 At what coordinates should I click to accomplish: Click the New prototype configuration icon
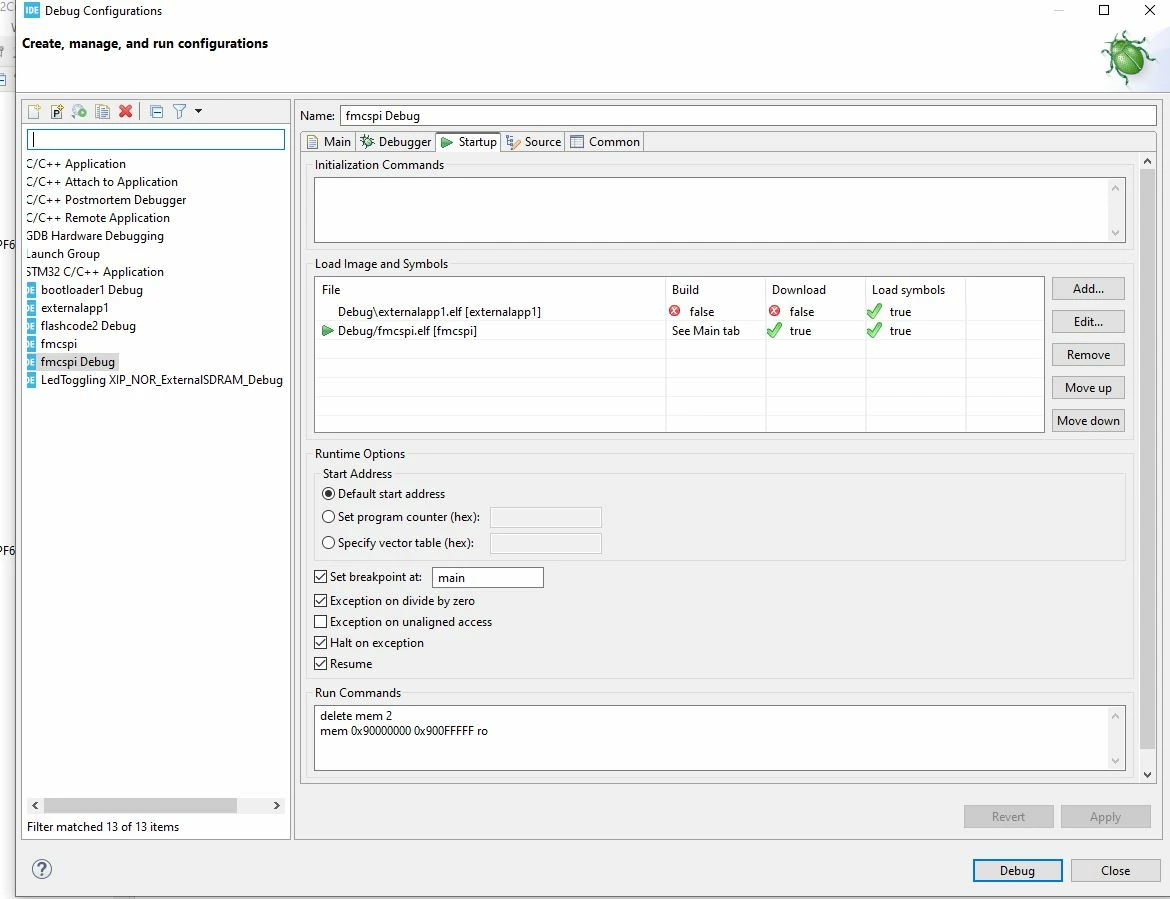57,112
